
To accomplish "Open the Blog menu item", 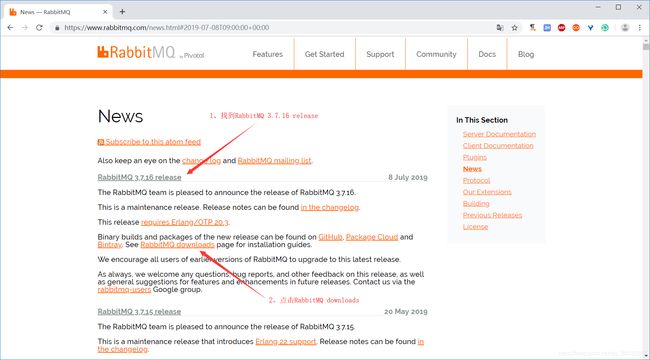I will point(526,54).
